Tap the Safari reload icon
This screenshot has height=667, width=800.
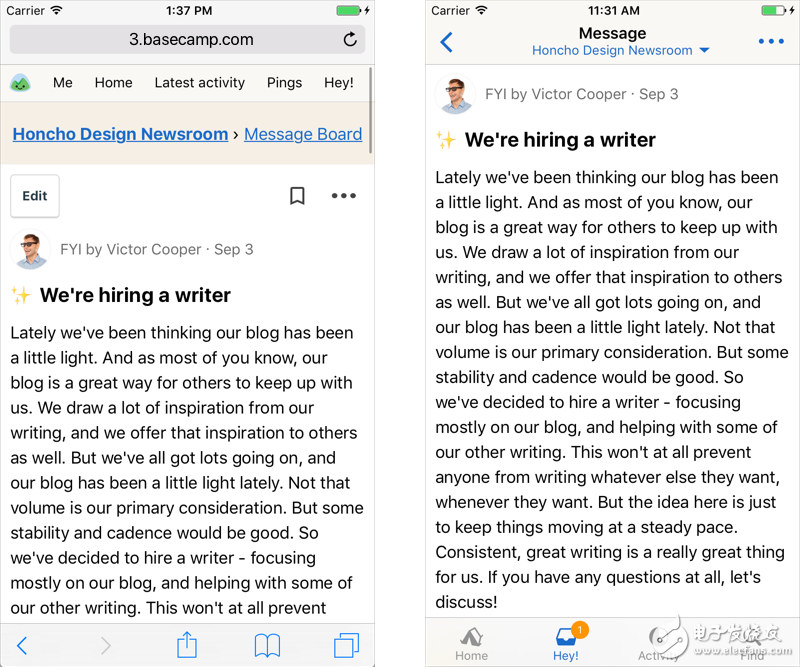349,40
